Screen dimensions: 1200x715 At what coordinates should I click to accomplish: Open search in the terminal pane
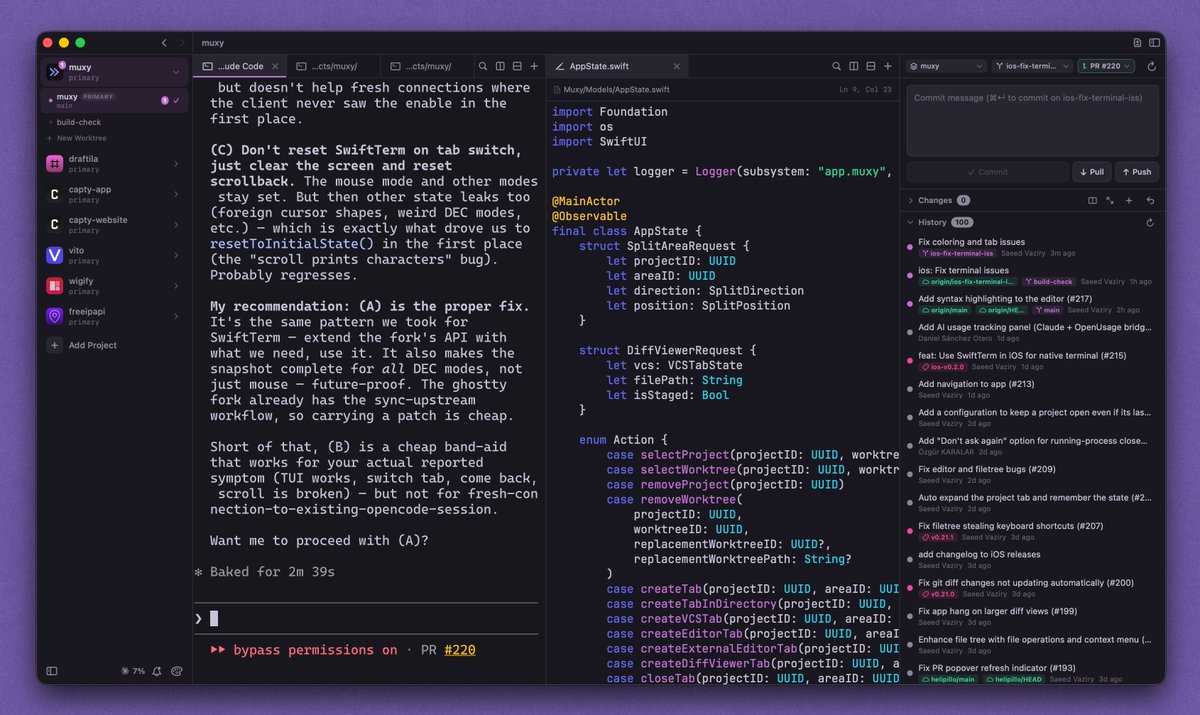click(483, 66)
